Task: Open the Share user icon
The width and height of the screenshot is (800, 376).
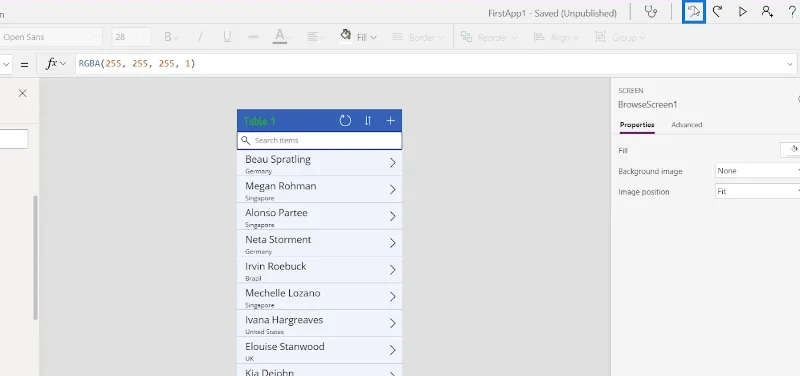Action: click(767, 12)
